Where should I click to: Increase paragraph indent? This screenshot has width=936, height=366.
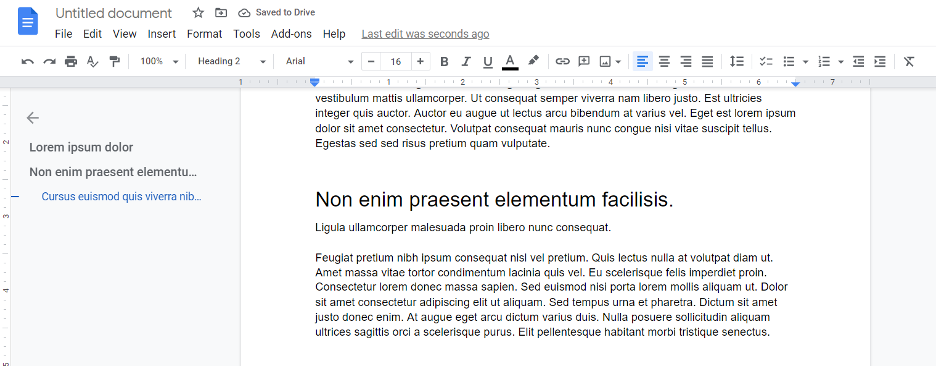tap(880, 61)
